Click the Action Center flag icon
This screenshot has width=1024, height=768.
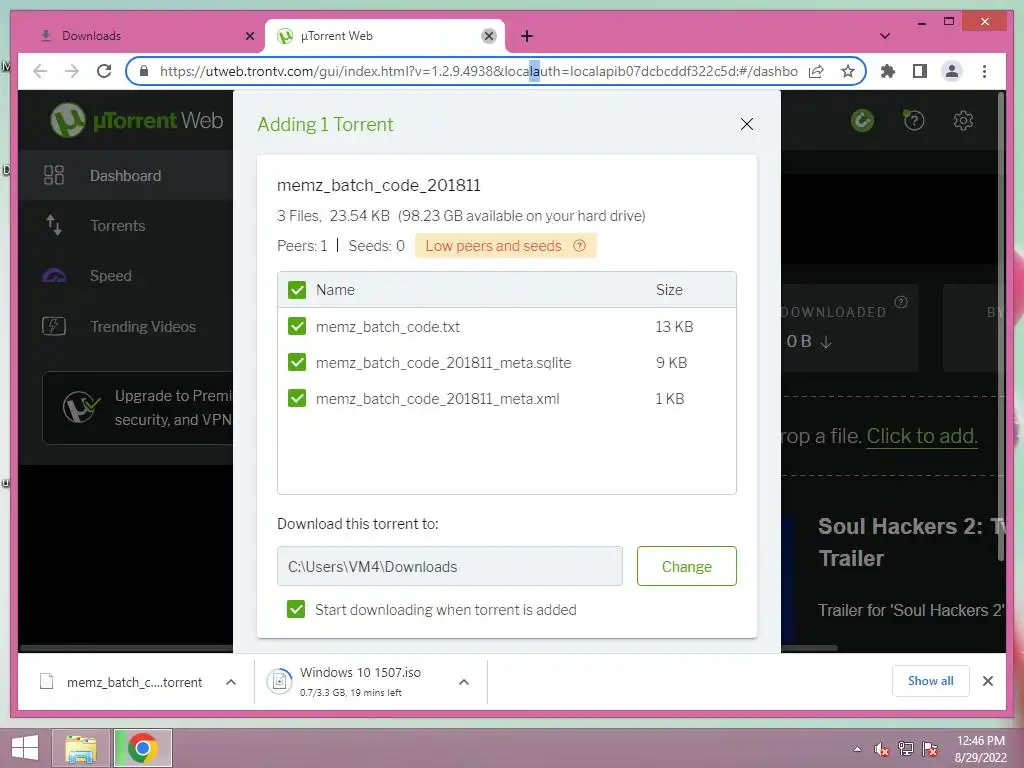[930, 748]
